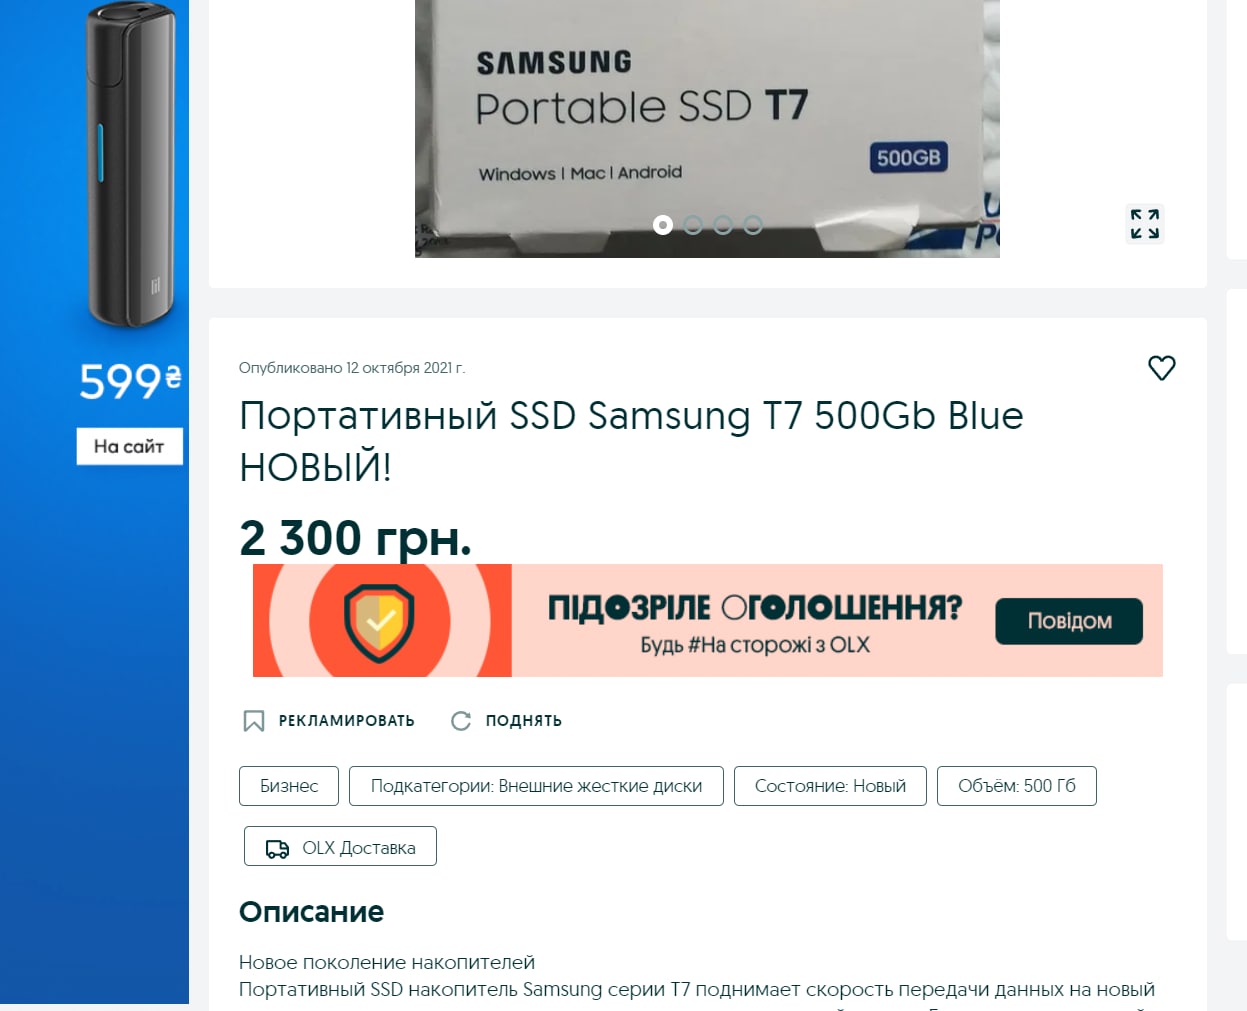This screenshot has width=1247, height=1011.
Task: Click the ПОДНЯТЬ listing link
Action: (524, 721)
